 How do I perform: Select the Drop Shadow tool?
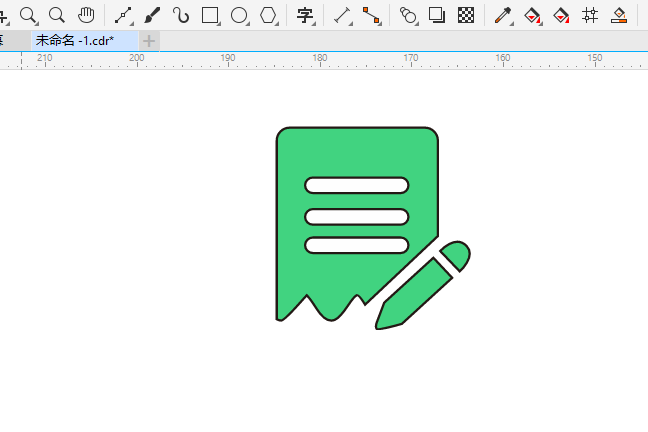point(437,16)
